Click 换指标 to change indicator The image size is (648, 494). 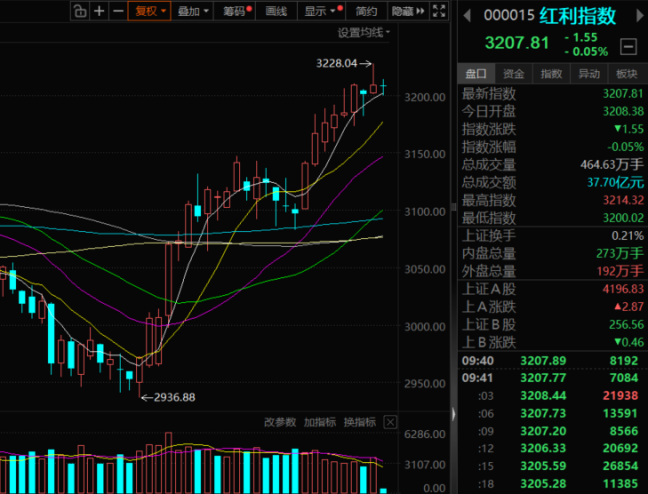coord(360,422)
